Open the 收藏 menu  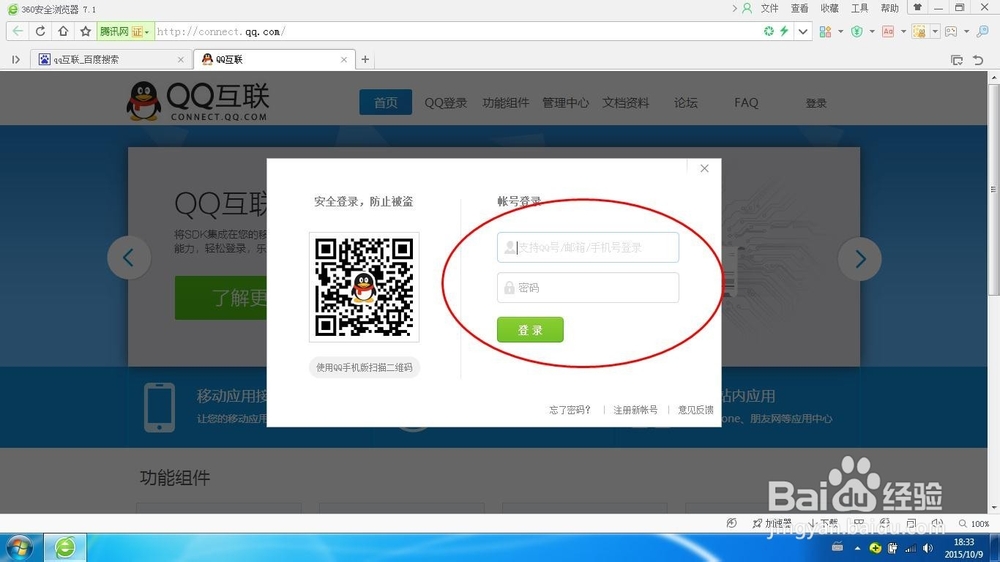coord(830,8)
